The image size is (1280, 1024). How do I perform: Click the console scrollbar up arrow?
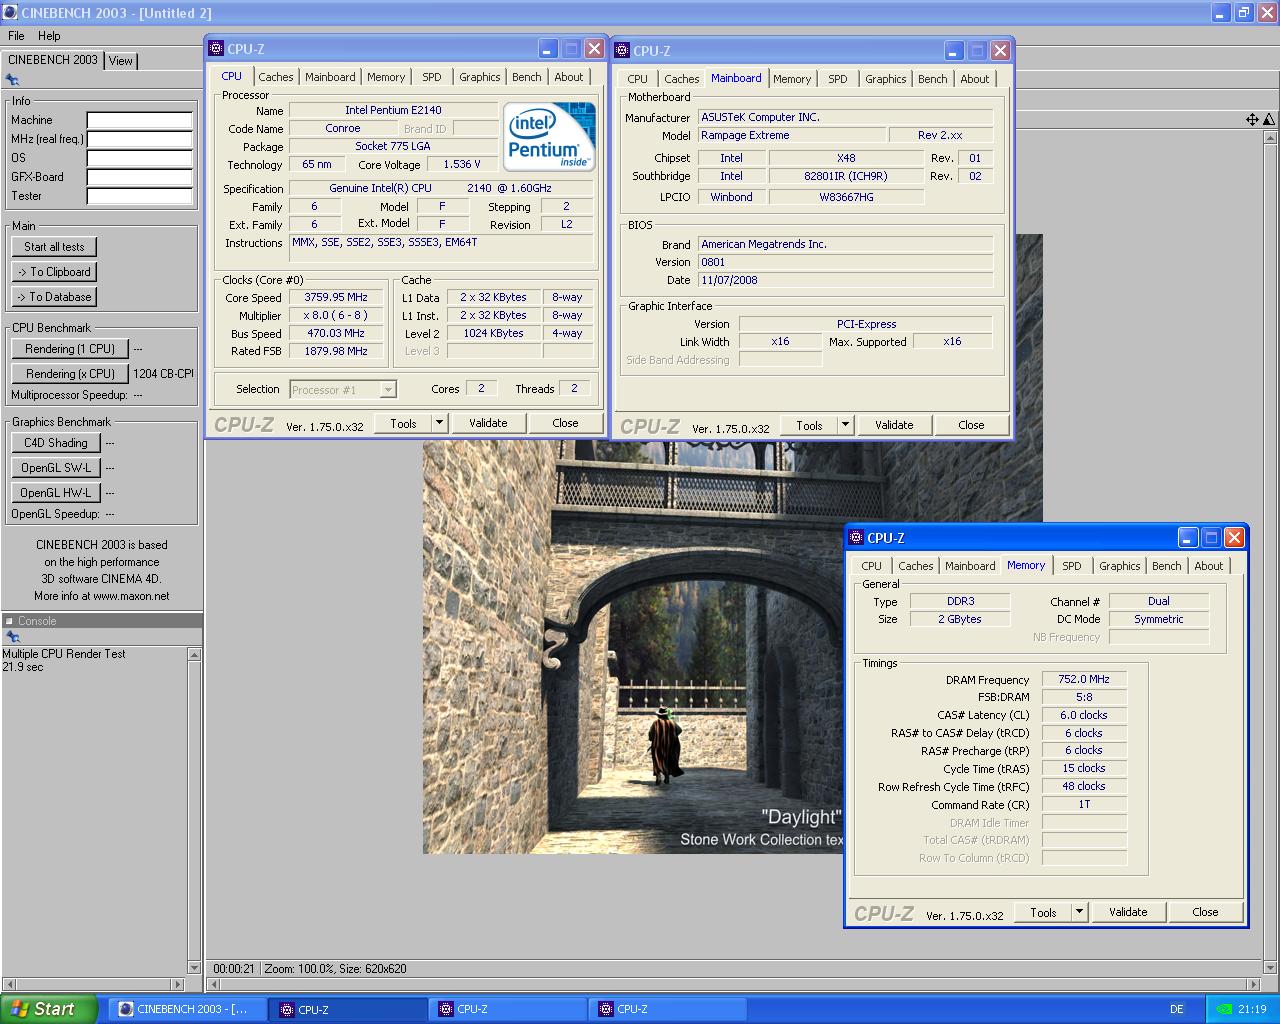(194, 654)
